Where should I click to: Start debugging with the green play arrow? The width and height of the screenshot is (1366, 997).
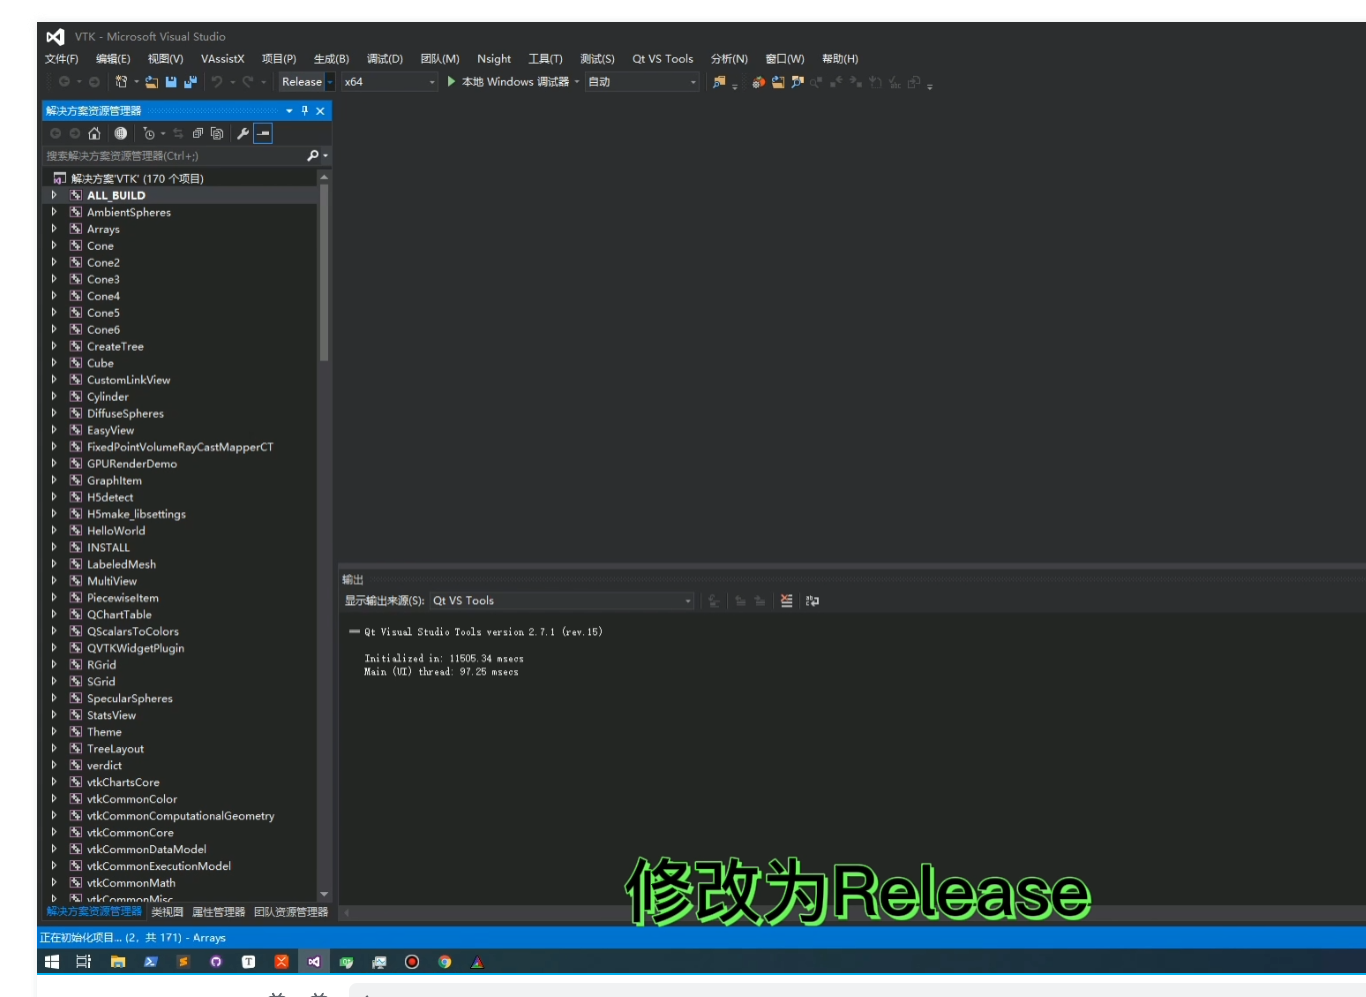451,82
